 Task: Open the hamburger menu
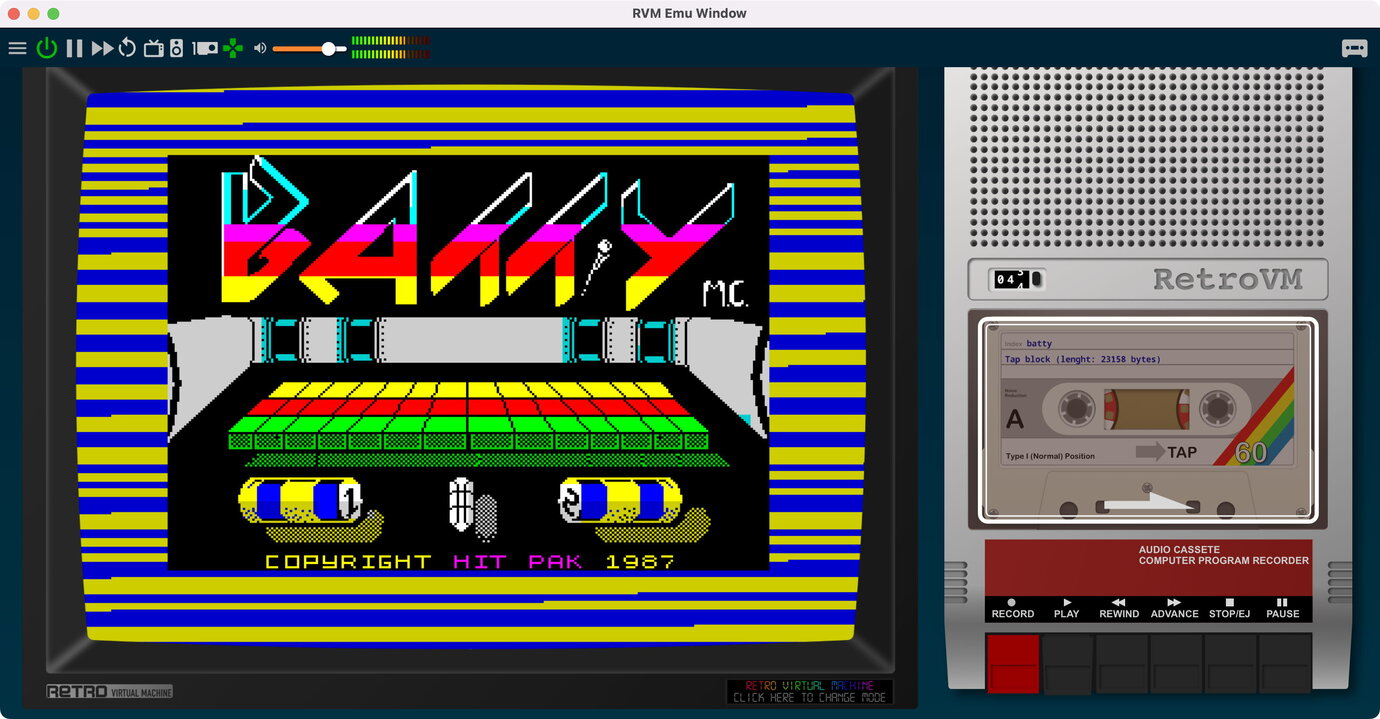click(17, 47)
